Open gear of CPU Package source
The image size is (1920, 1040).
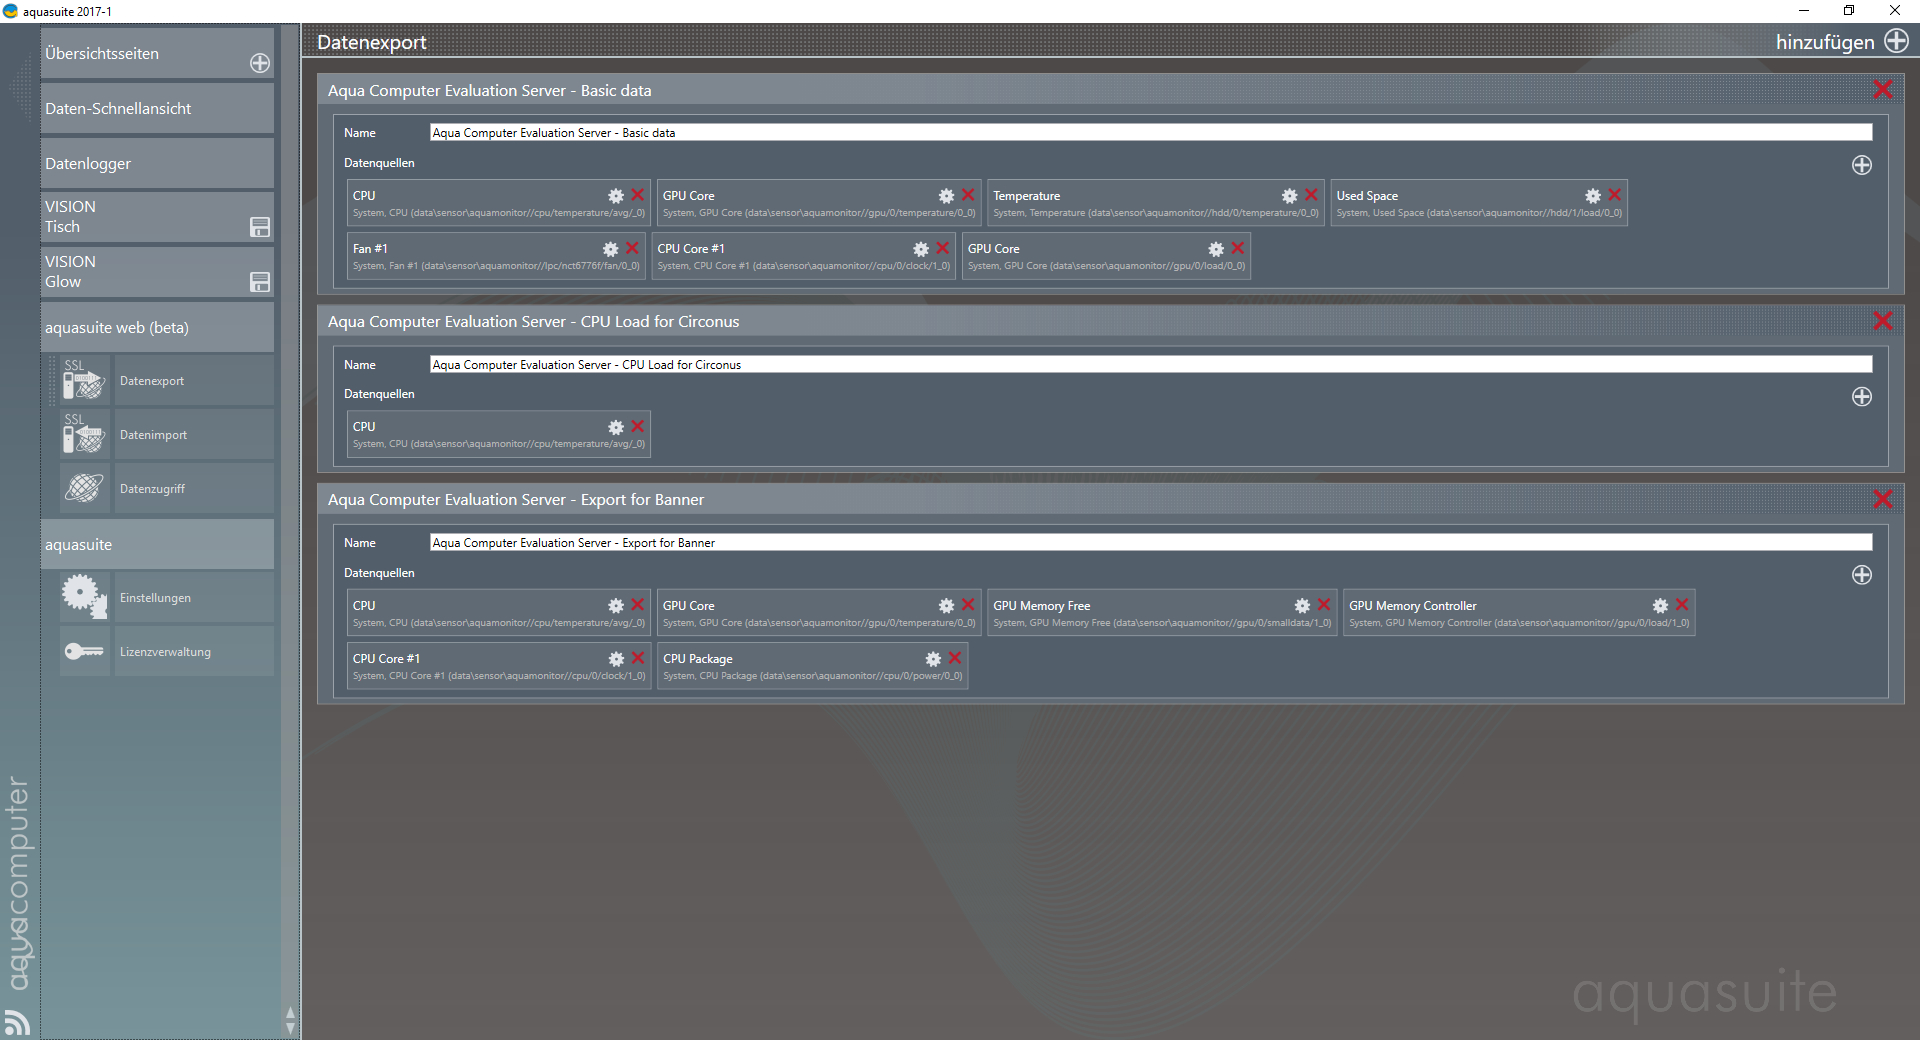click(933, 659)
